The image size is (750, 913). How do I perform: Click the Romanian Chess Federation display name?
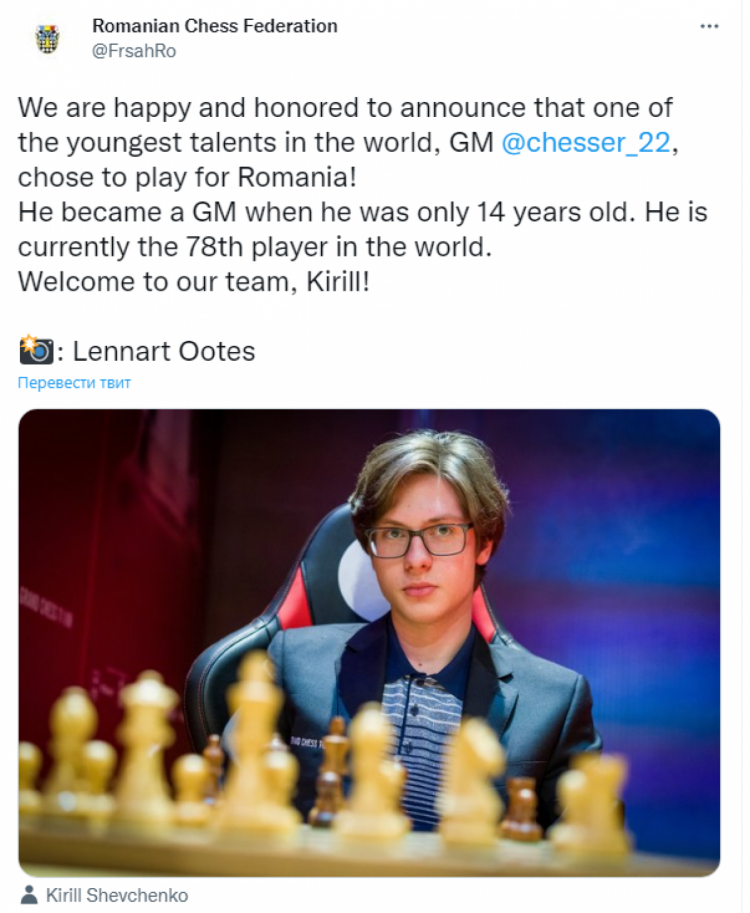click(214, 26)
